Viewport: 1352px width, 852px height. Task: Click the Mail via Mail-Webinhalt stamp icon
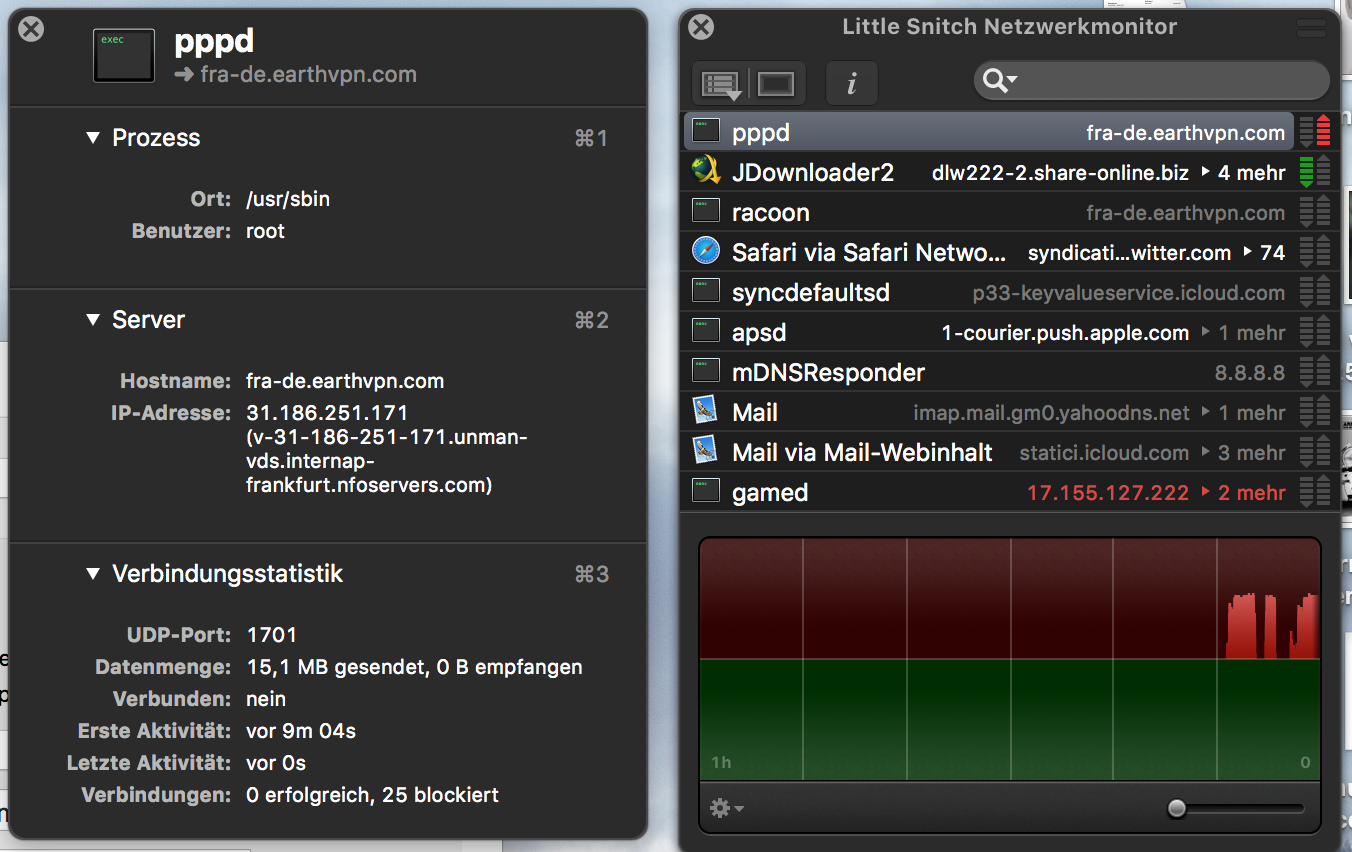point(706,451)
